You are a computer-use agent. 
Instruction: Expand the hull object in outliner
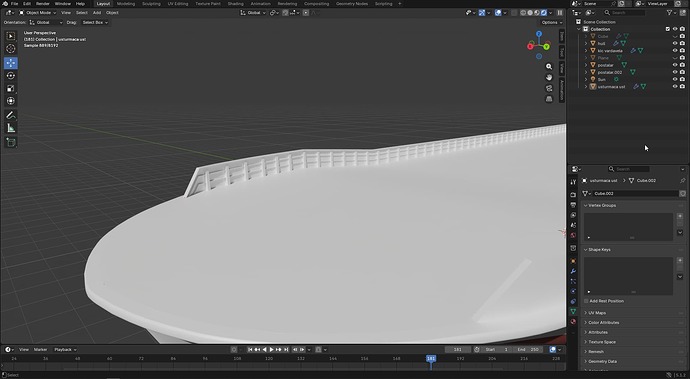click(586, 44)
